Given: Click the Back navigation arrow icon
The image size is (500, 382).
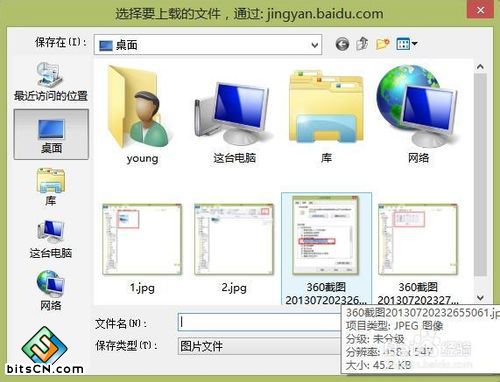Looking at the screenshot, I should (x=342, y=44).
